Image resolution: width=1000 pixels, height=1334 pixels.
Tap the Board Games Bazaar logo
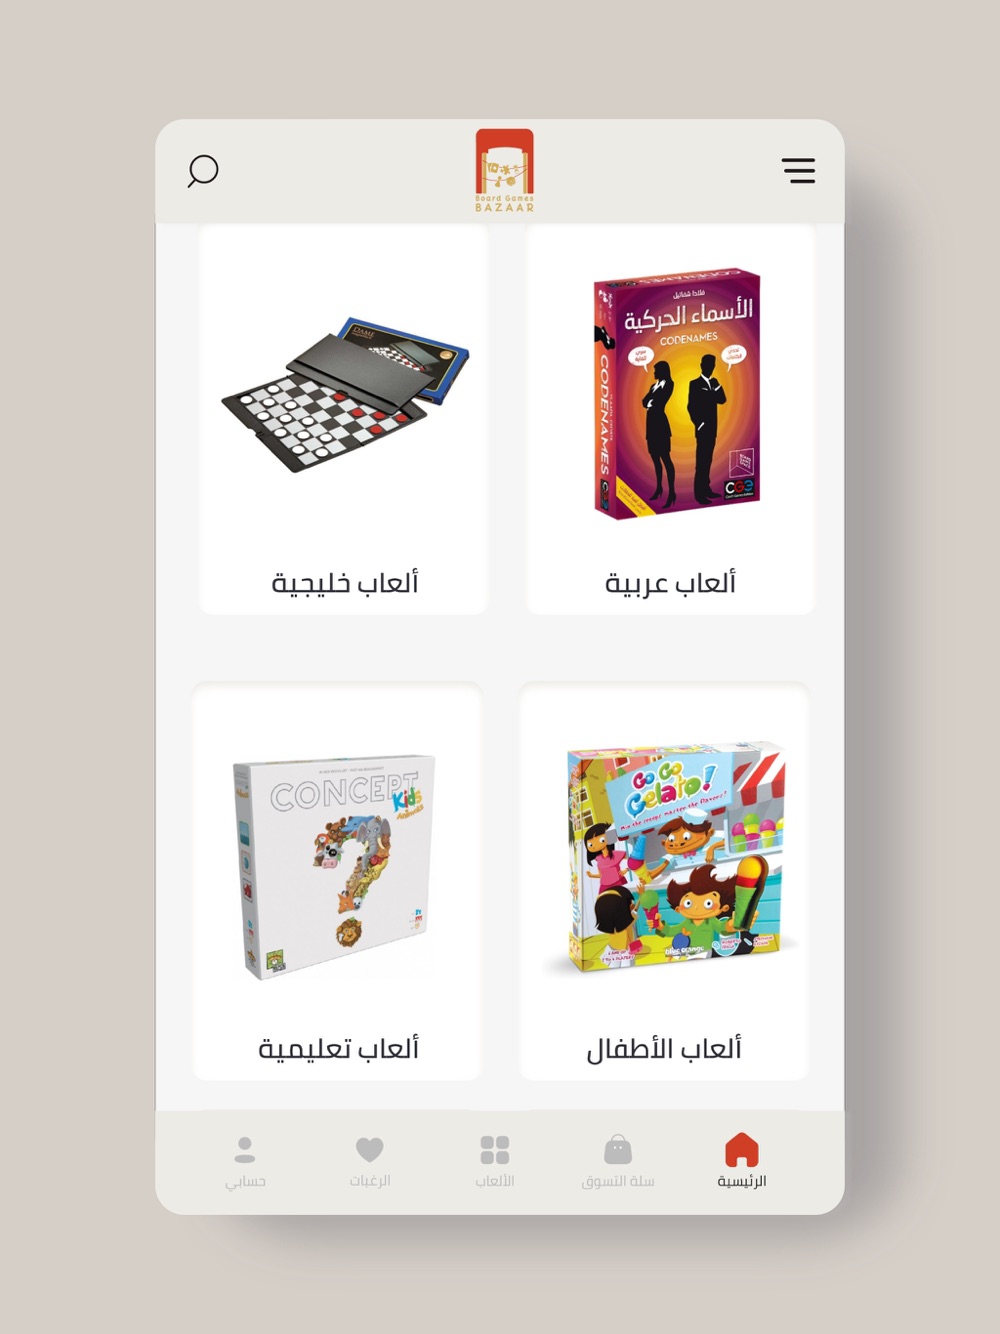pos(505,170)
